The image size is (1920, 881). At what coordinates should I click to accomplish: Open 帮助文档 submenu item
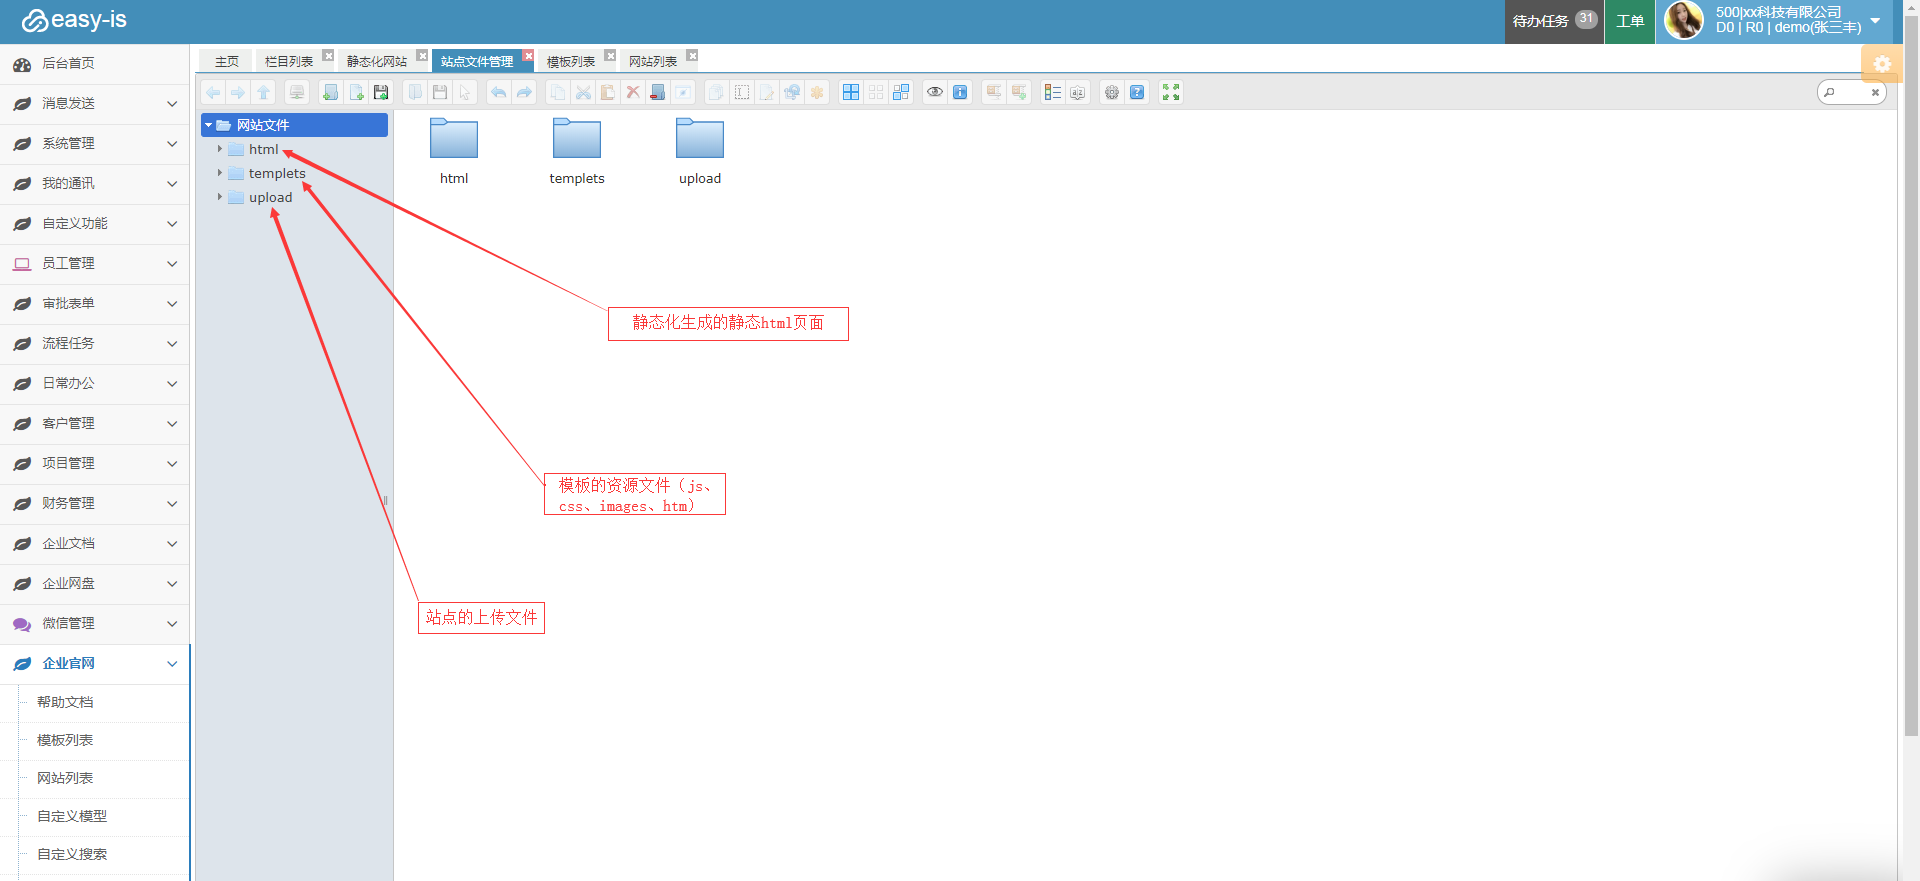point(65,702)
